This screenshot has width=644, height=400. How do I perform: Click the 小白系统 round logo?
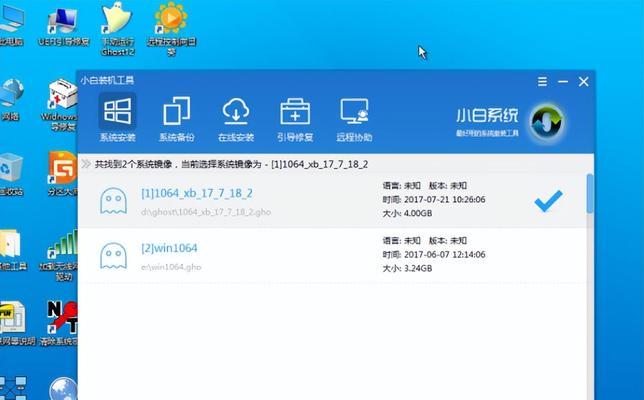[x=547, y=122]
